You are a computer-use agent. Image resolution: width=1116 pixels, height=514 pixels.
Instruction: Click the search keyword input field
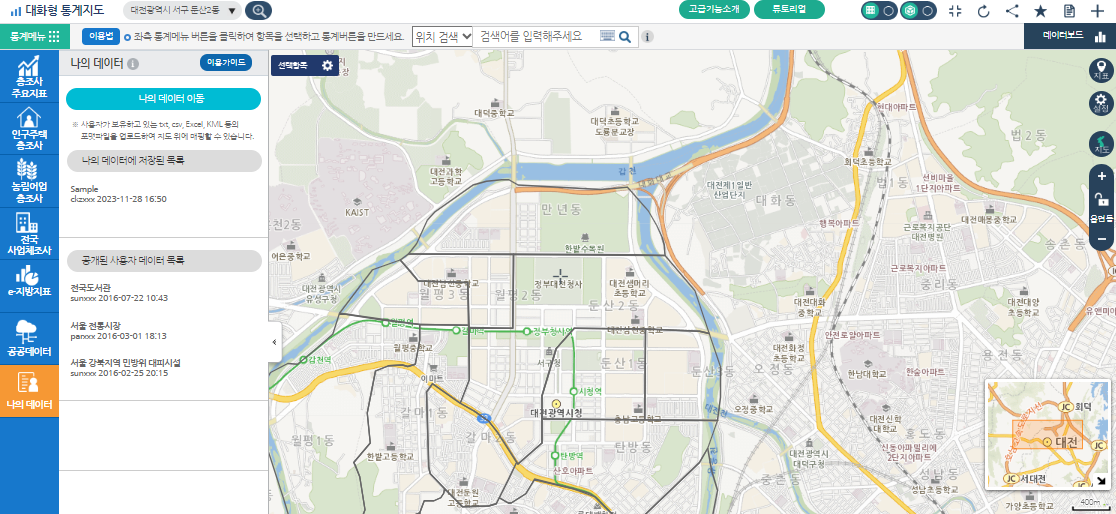coord(538,36)
